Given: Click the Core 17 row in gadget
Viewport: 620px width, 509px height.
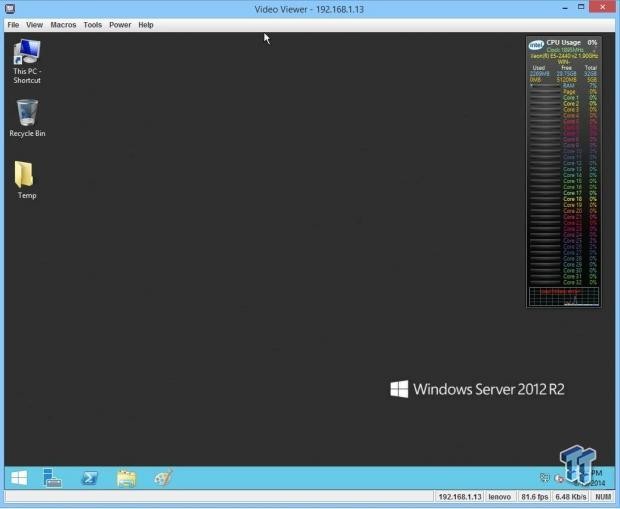Looking at the screenshot, I should [563, 193].
